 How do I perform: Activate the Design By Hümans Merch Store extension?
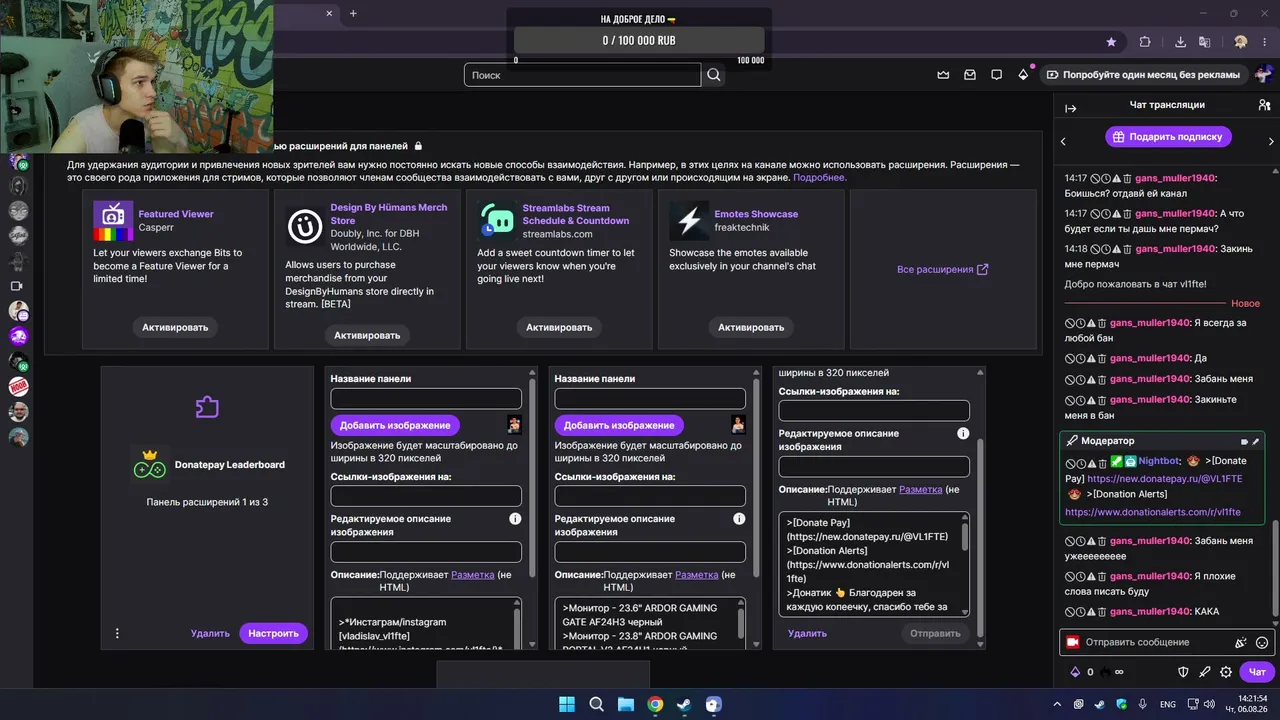(x=367, y=335)
